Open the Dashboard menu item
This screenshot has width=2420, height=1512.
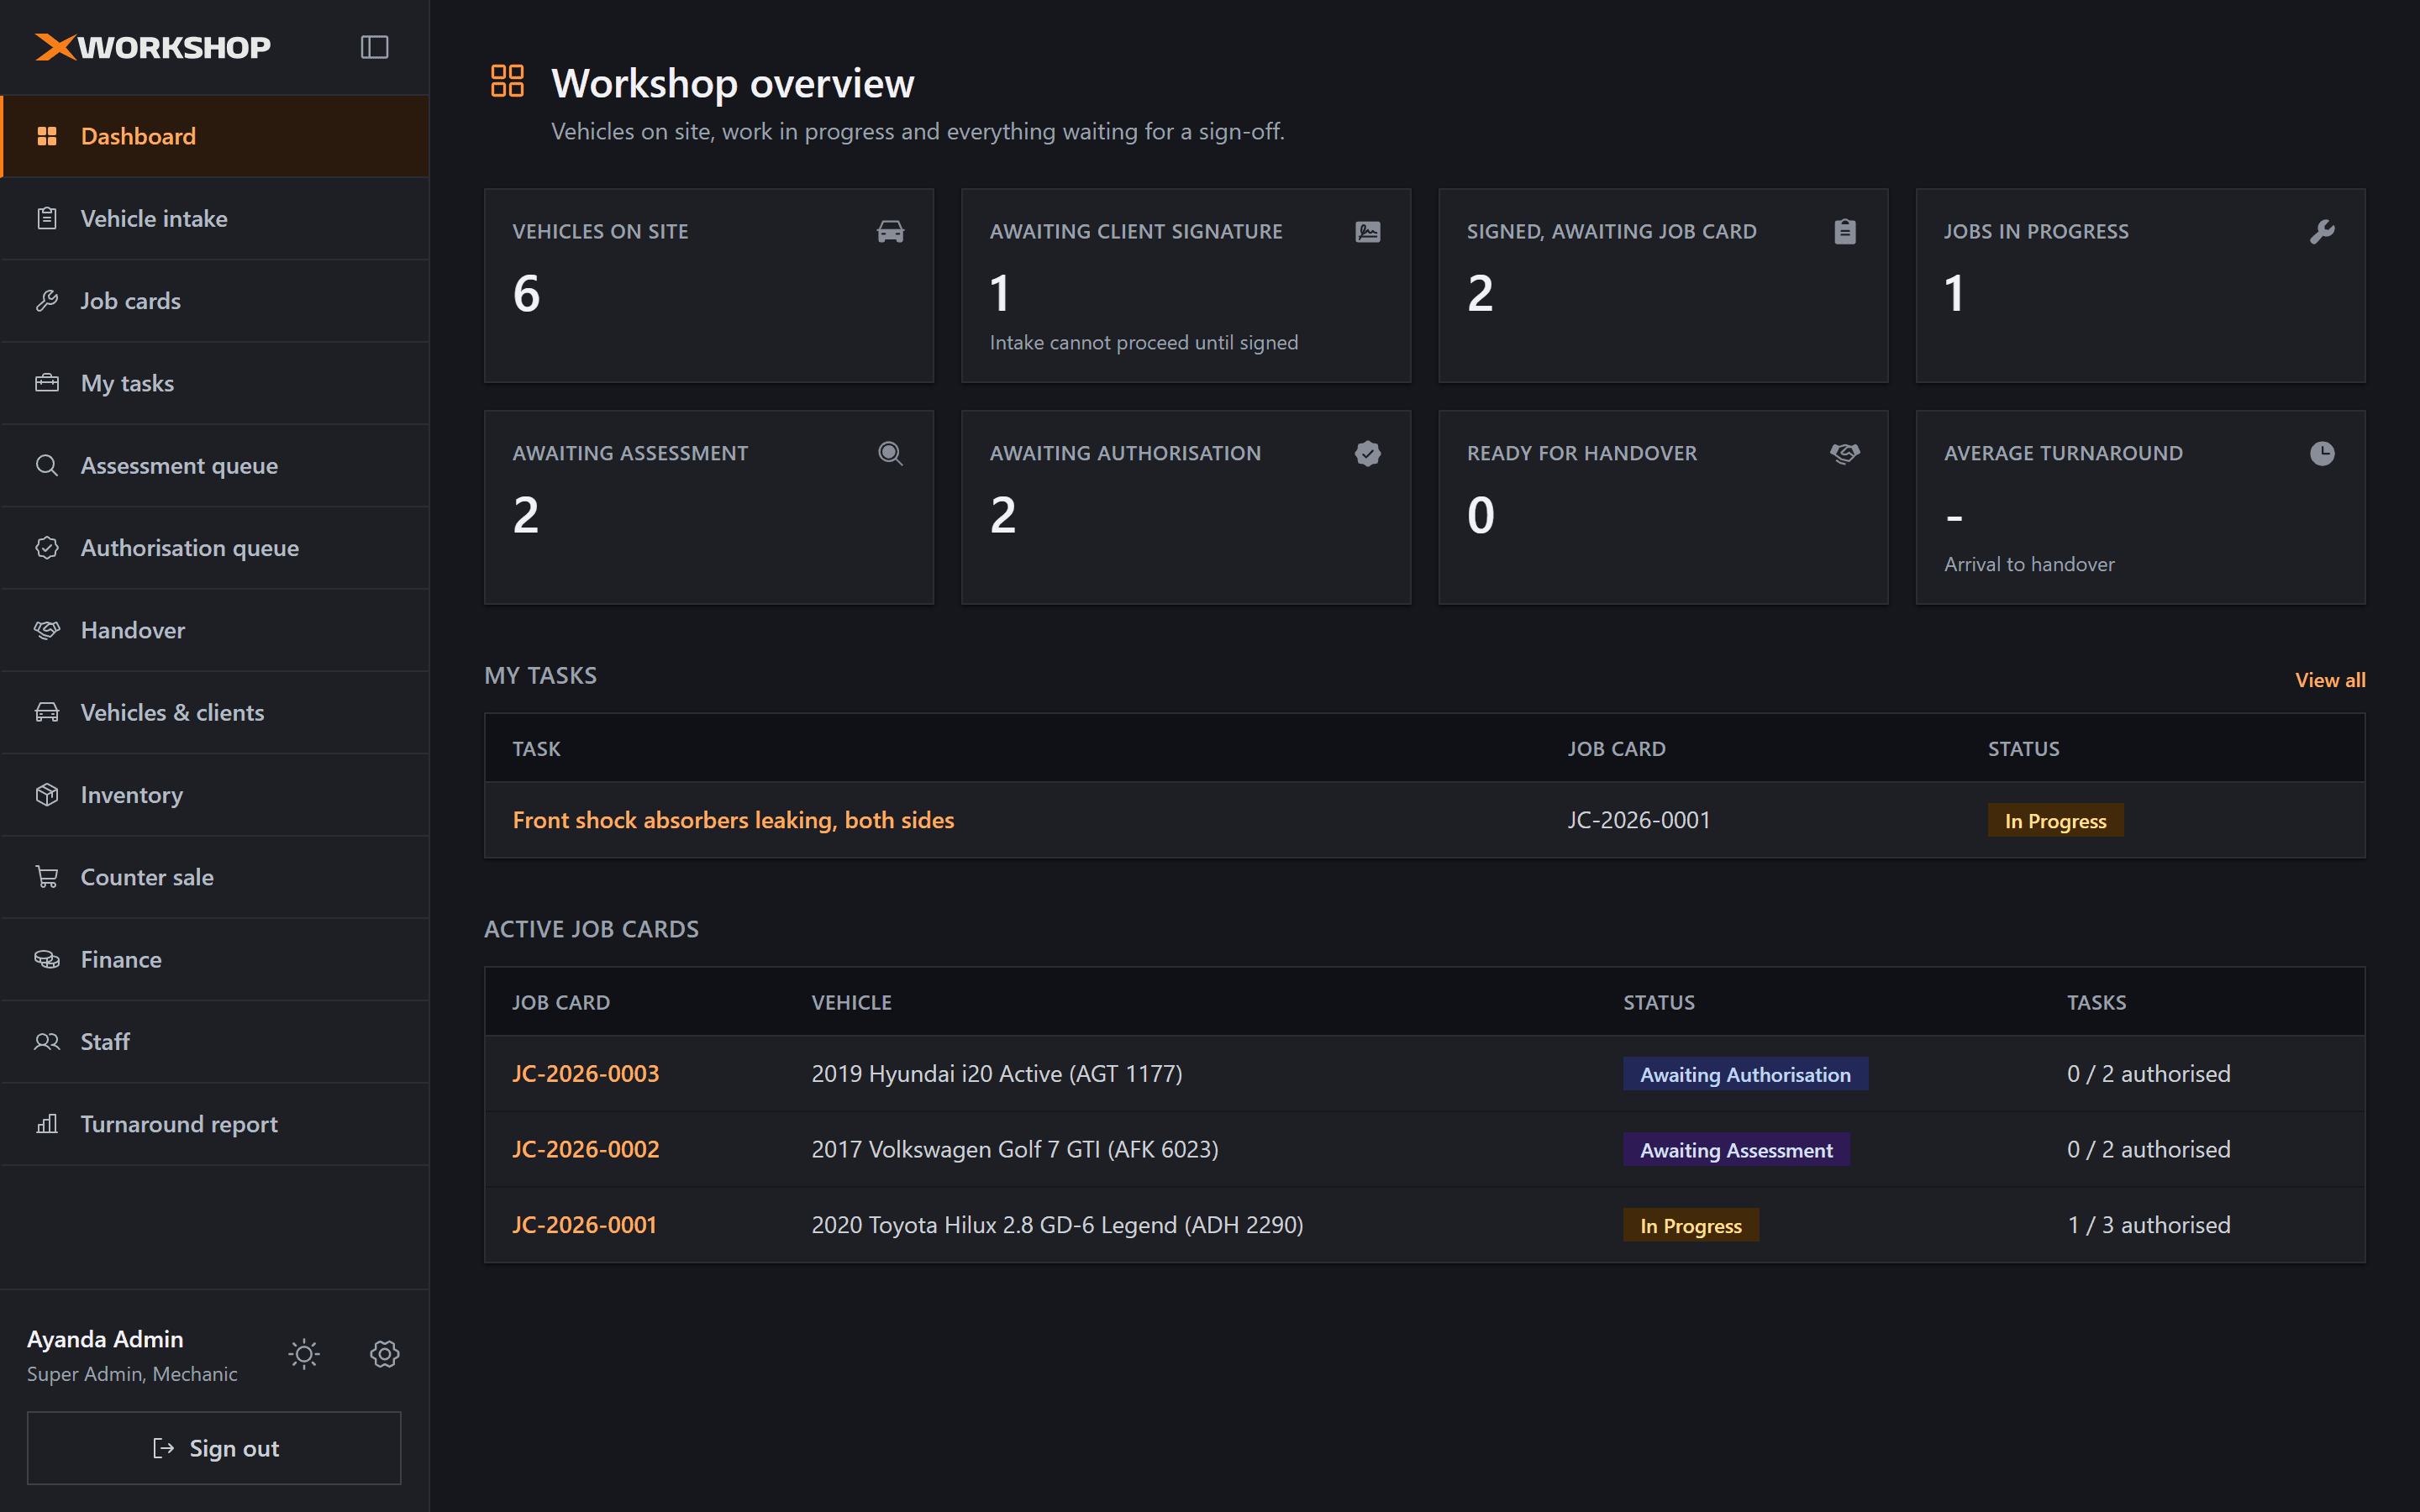click(215, 136)
